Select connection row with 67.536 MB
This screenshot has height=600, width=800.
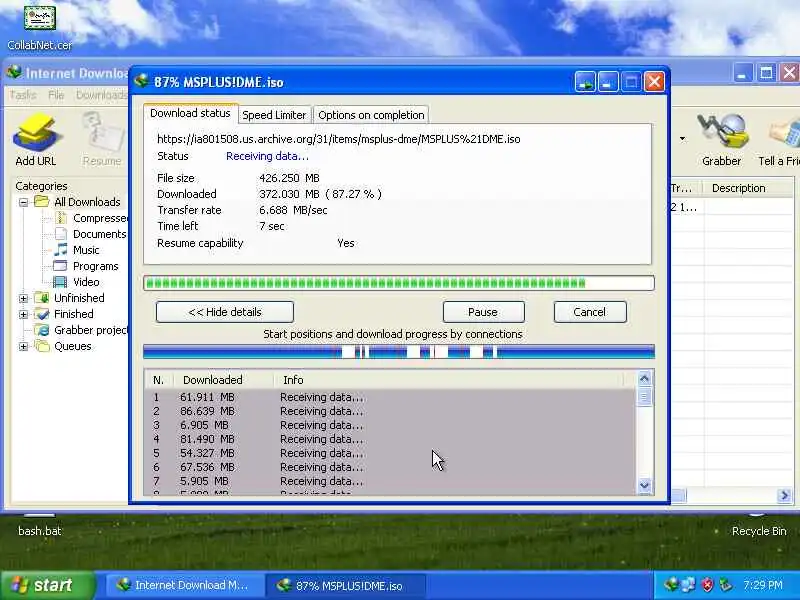390,467
